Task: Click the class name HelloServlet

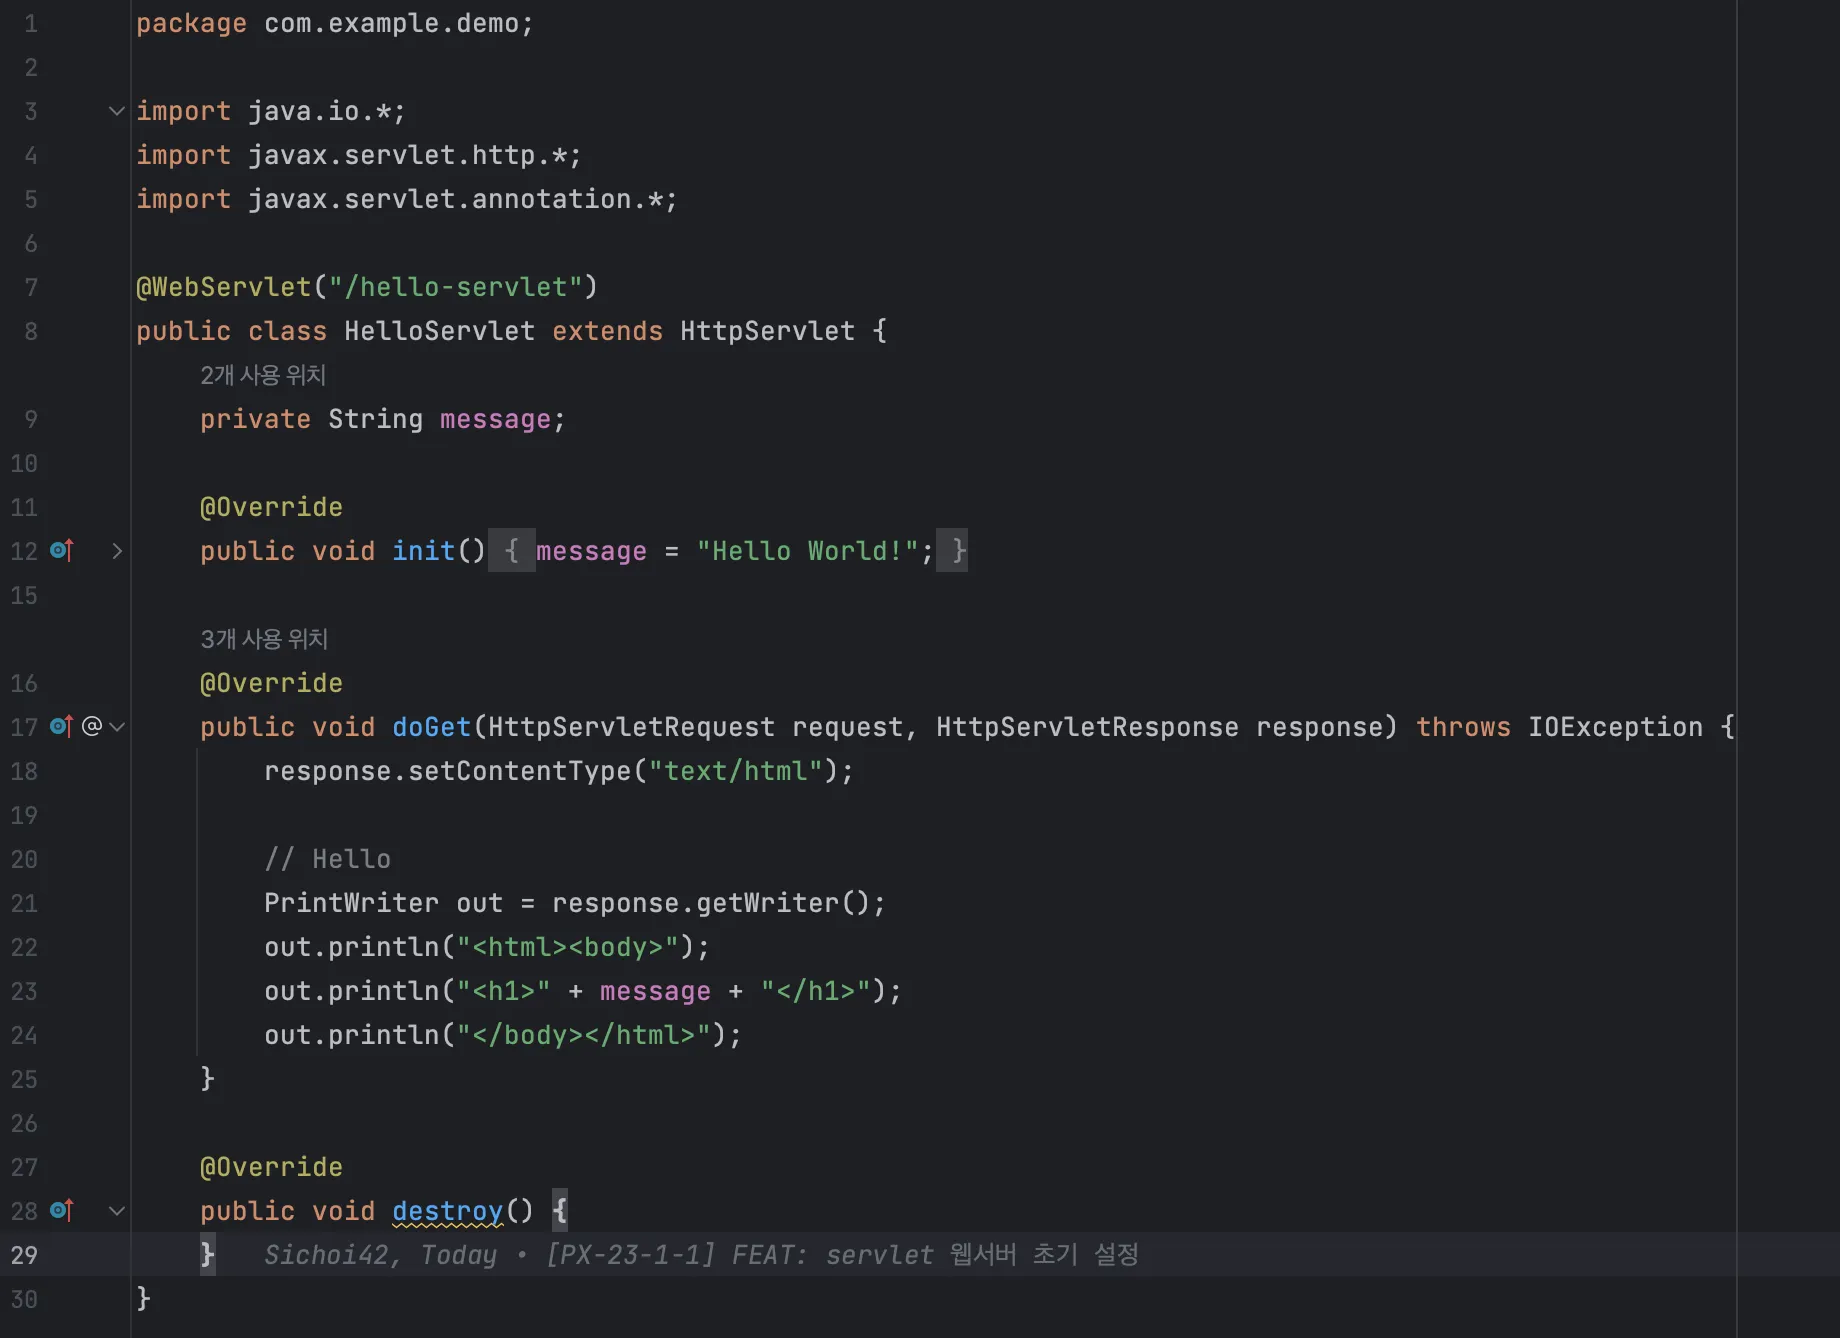Action: pyautogui.click(x=440, y=331)
